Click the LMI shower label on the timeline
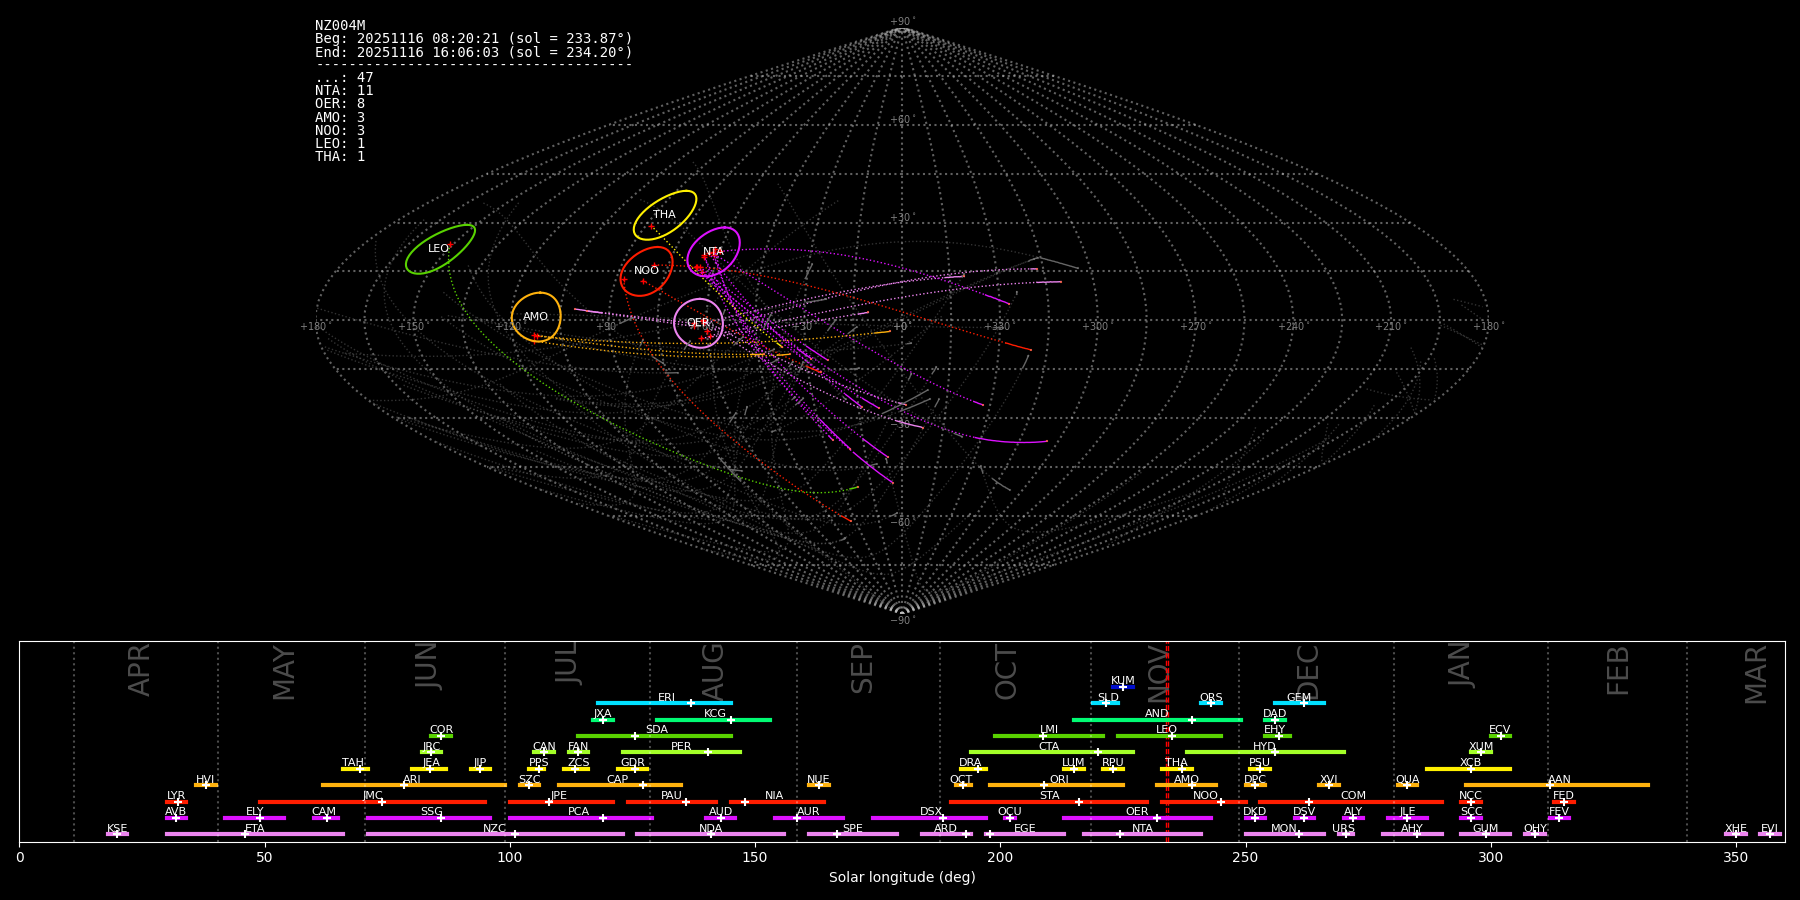The image size is (1800, 900). [1049, 730]
